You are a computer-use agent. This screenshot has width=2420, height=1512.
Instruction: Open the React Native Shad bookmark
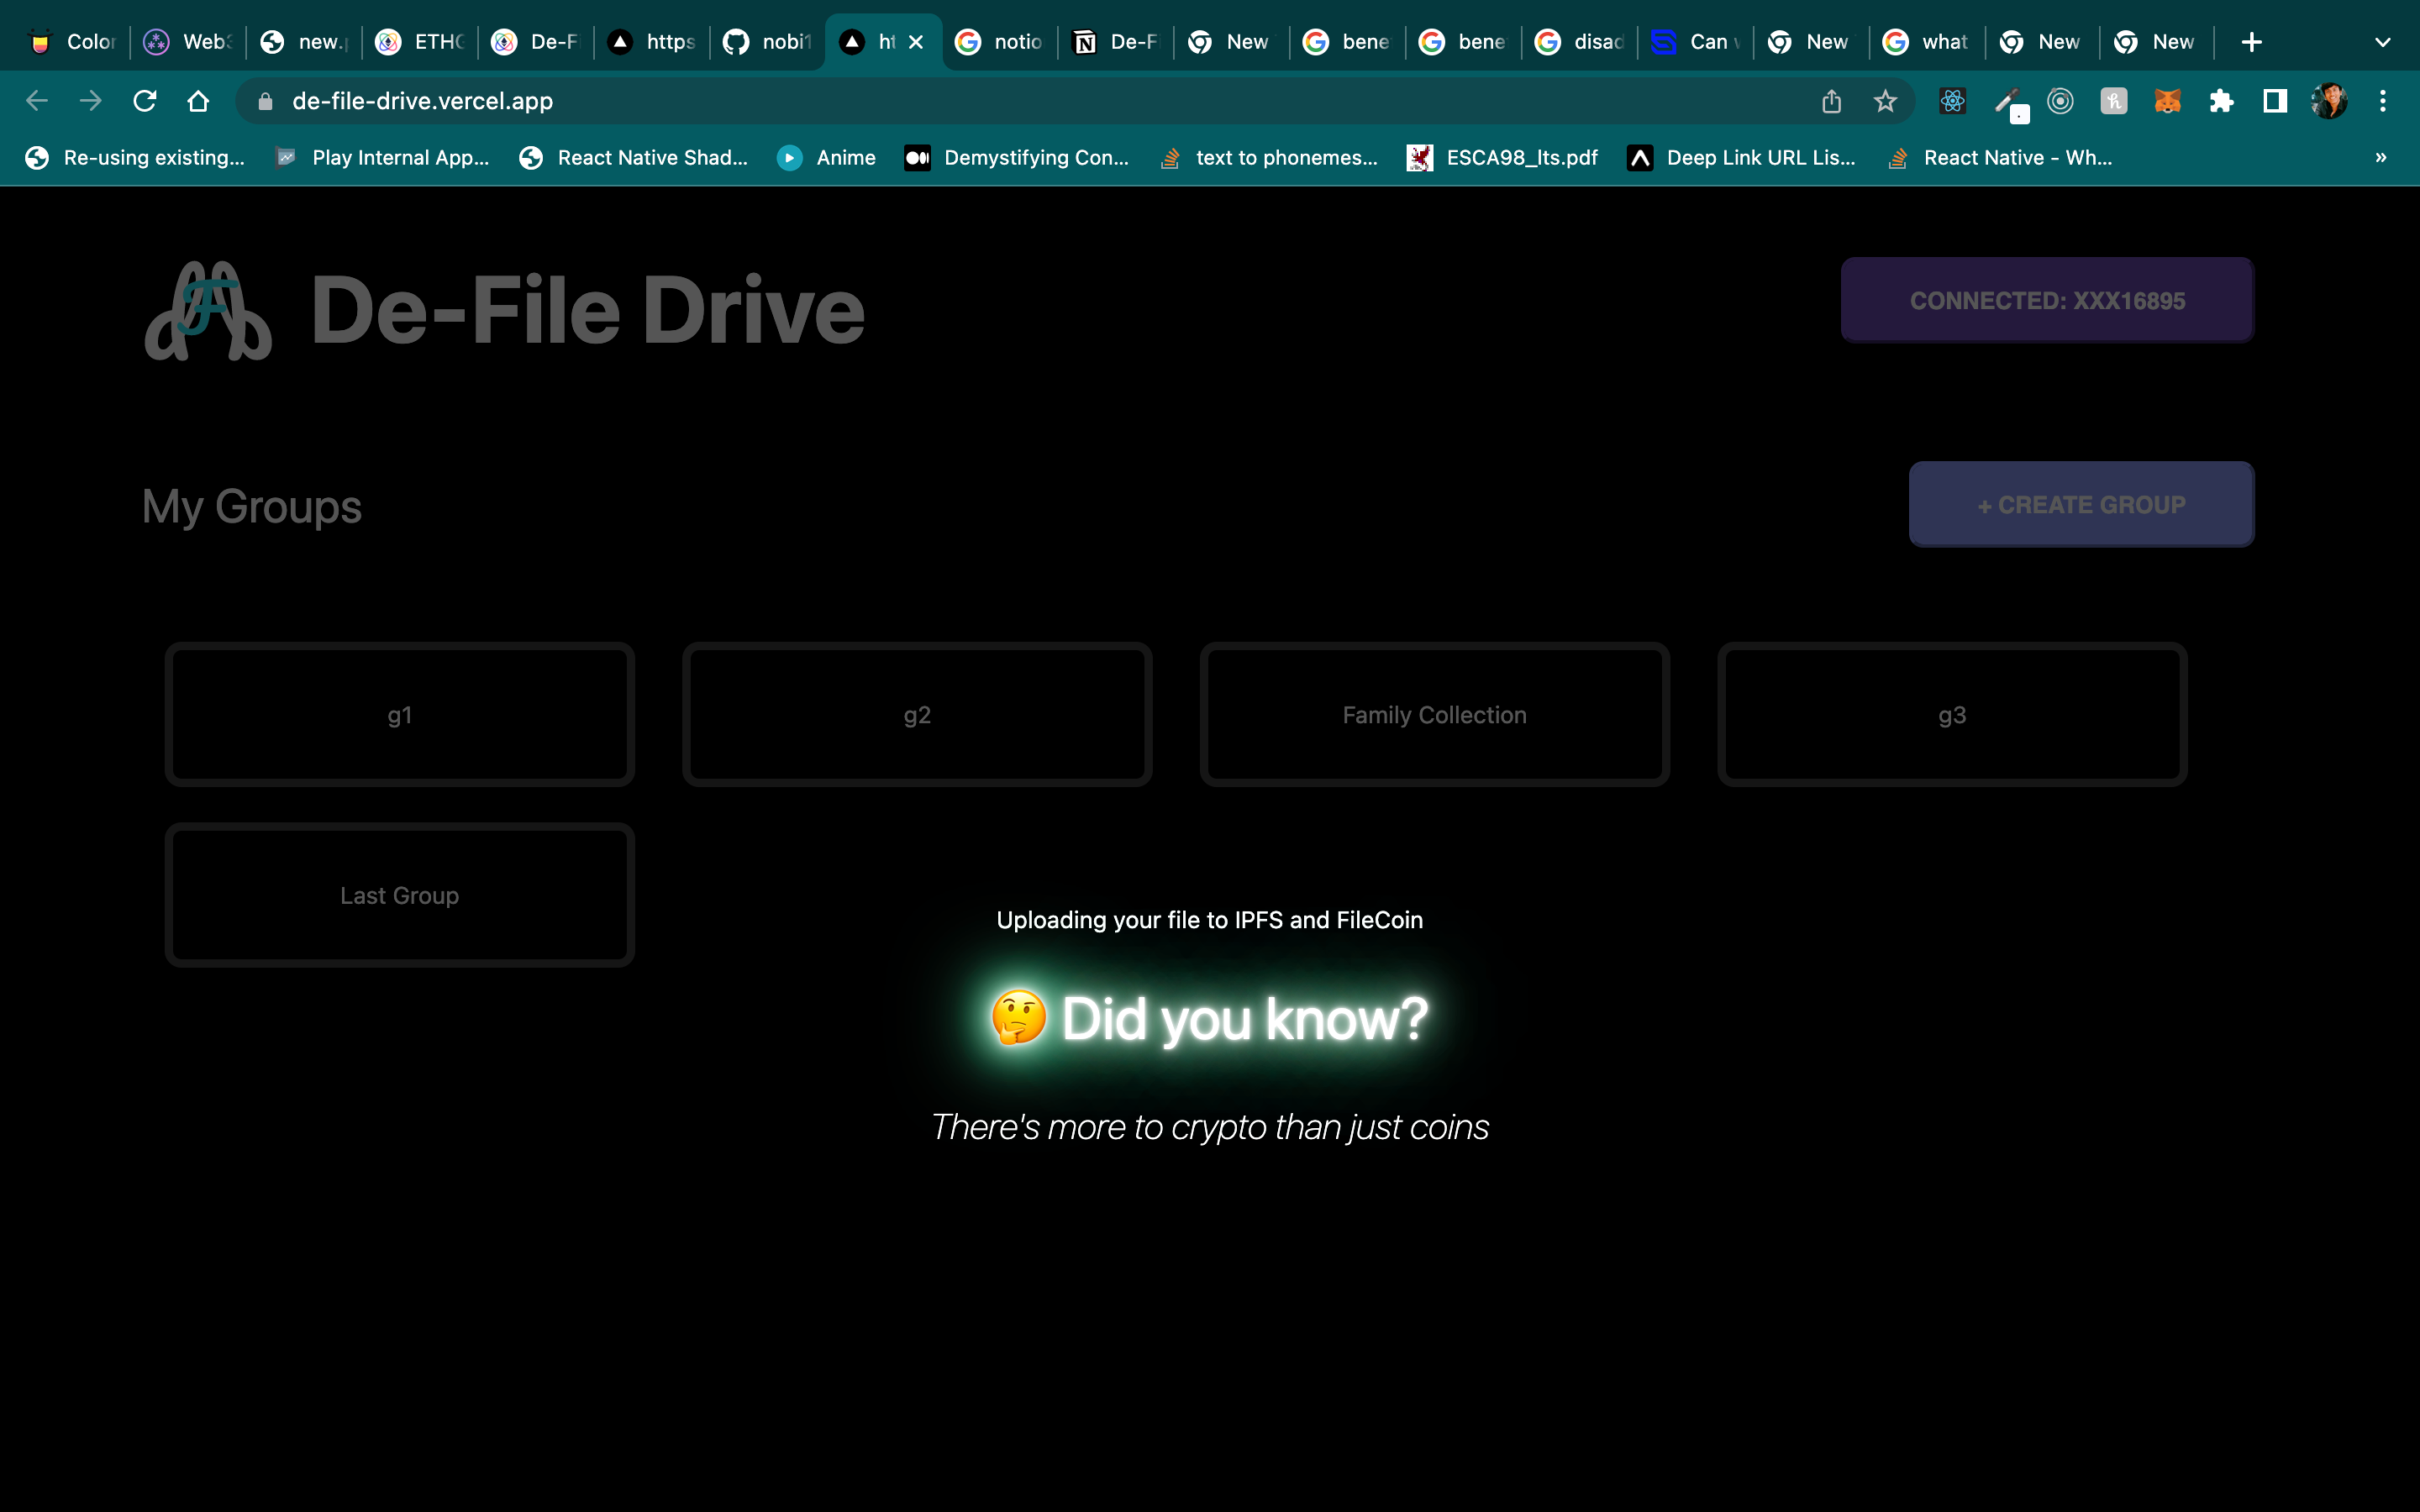pyautogui.click(x=634, y=157)
